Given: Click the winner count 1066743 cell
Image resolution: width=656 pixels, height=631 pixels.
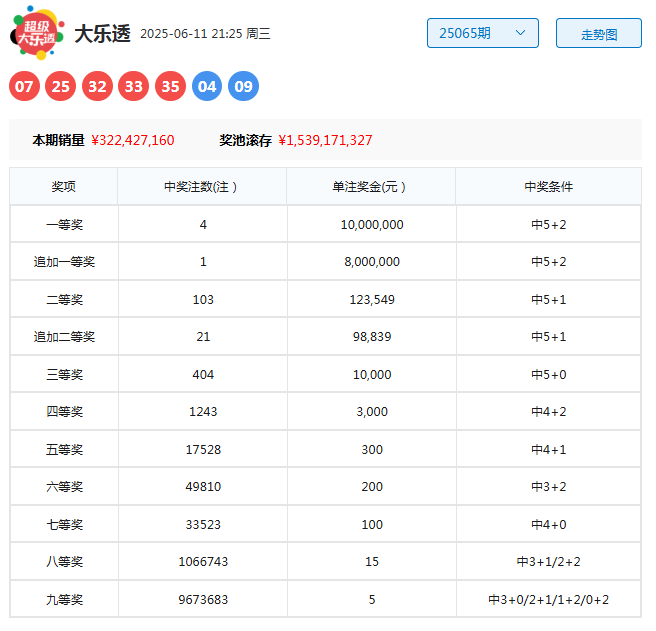Looking at the screenshot, I should coord(203,562).
